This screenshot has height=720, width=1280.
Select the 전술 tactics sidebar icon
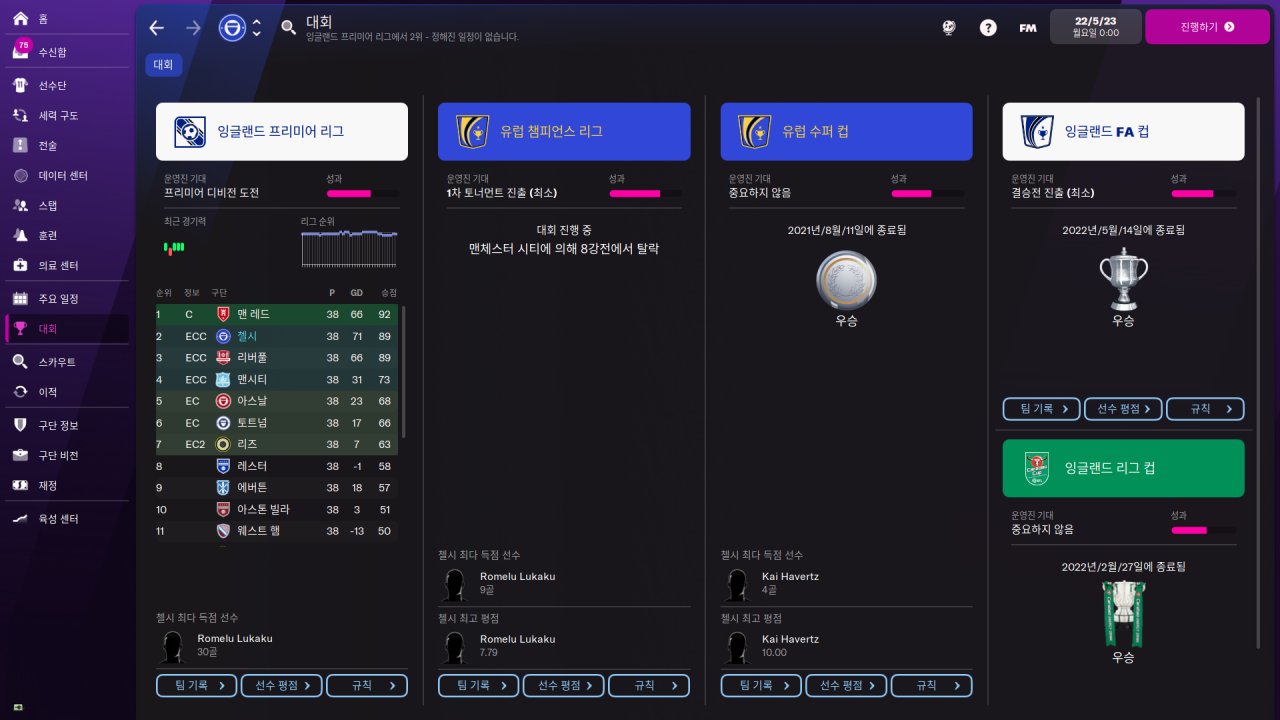pyautogui.click(x=21, y=145)
